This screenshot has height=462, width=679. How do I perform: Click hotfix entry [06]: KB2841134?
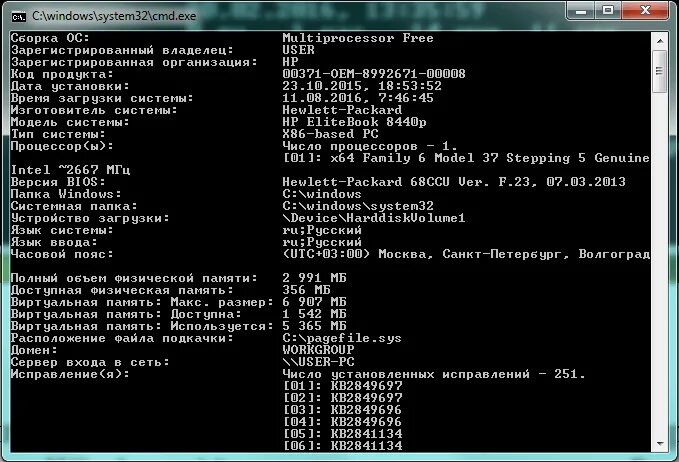[x=342, y=446]
